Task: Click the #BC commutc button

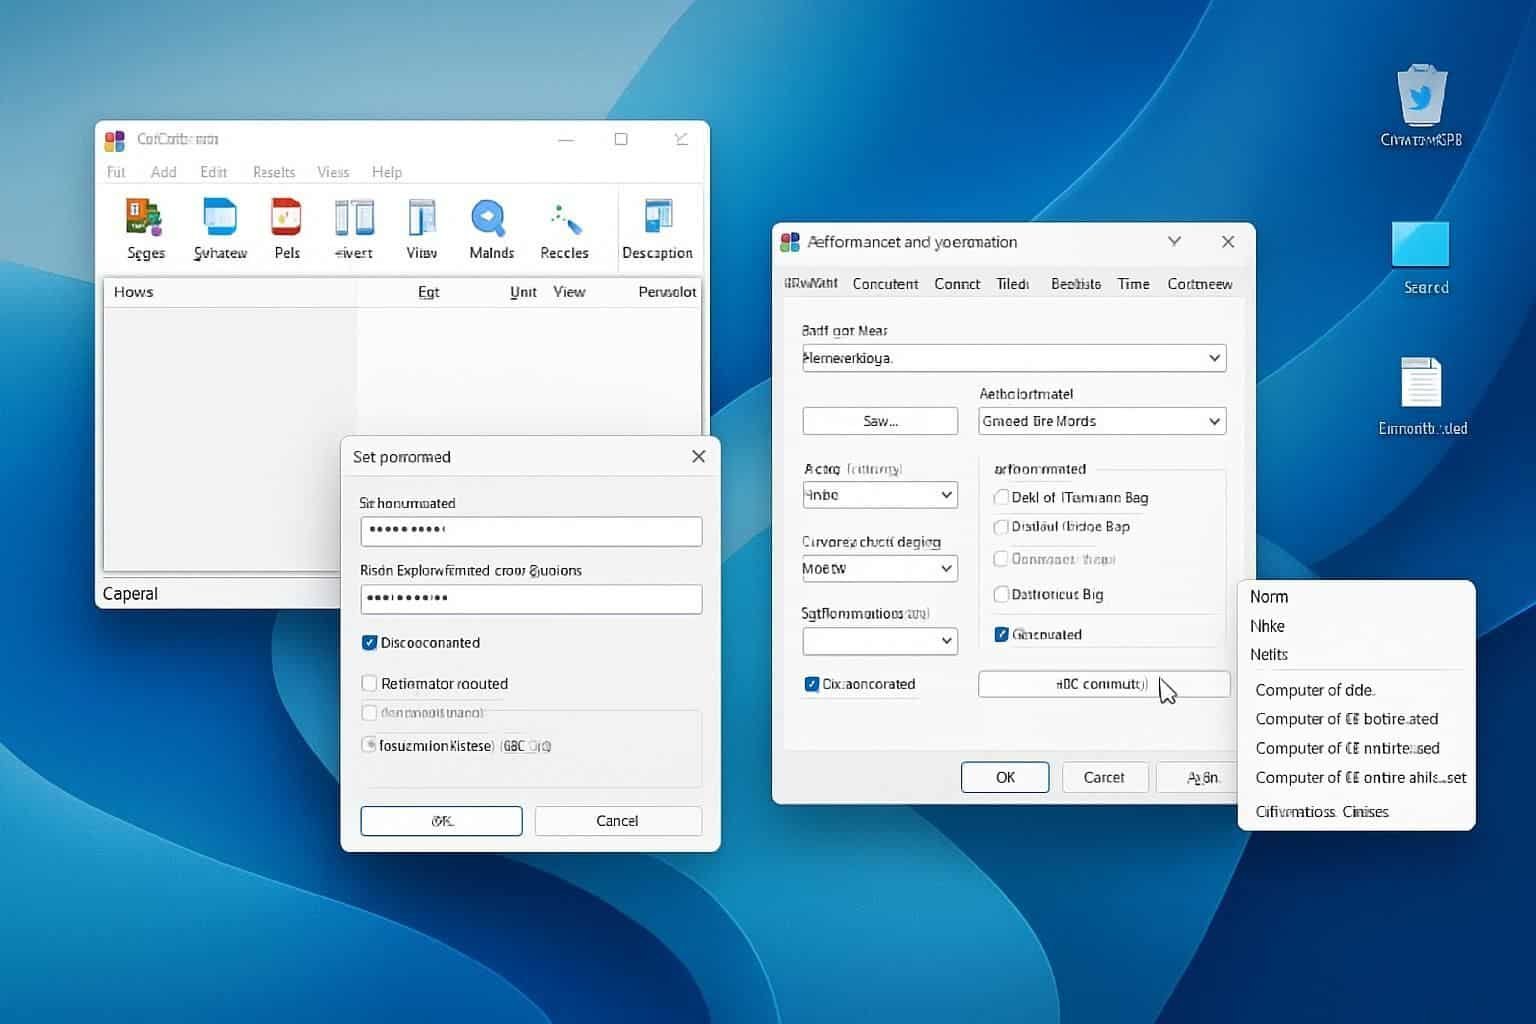Action: pyautogui.click(x=1104, y=684)
